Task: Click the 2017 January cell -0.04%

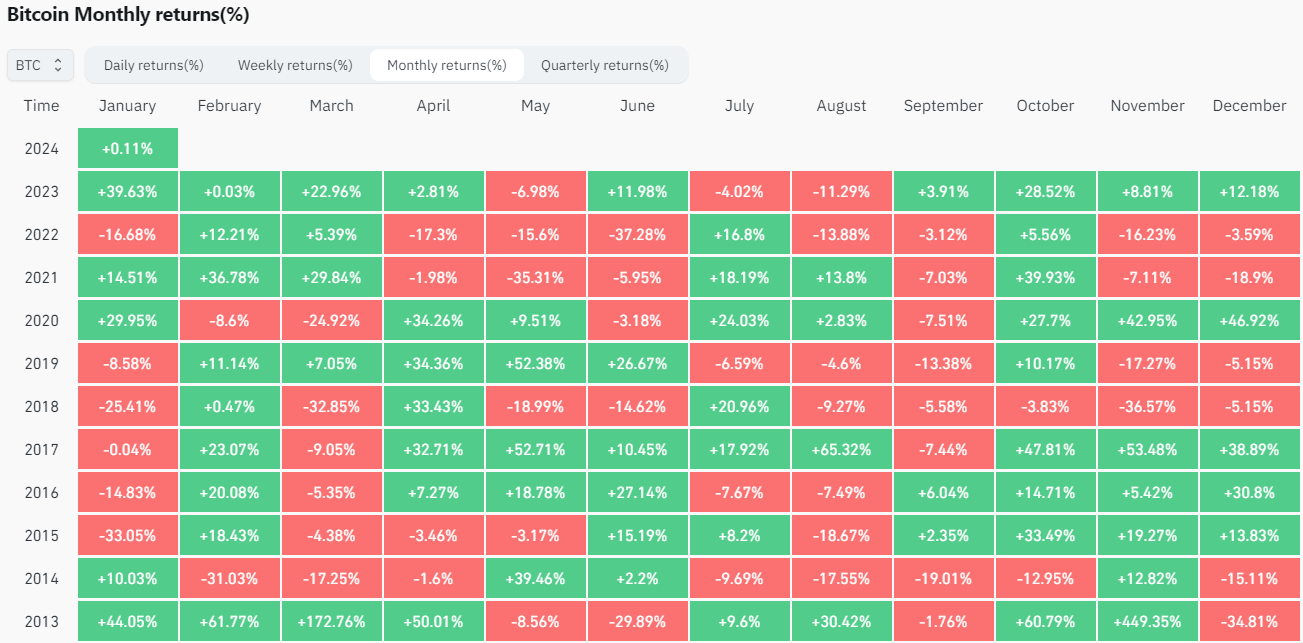Action: click(x=128, y=449)
